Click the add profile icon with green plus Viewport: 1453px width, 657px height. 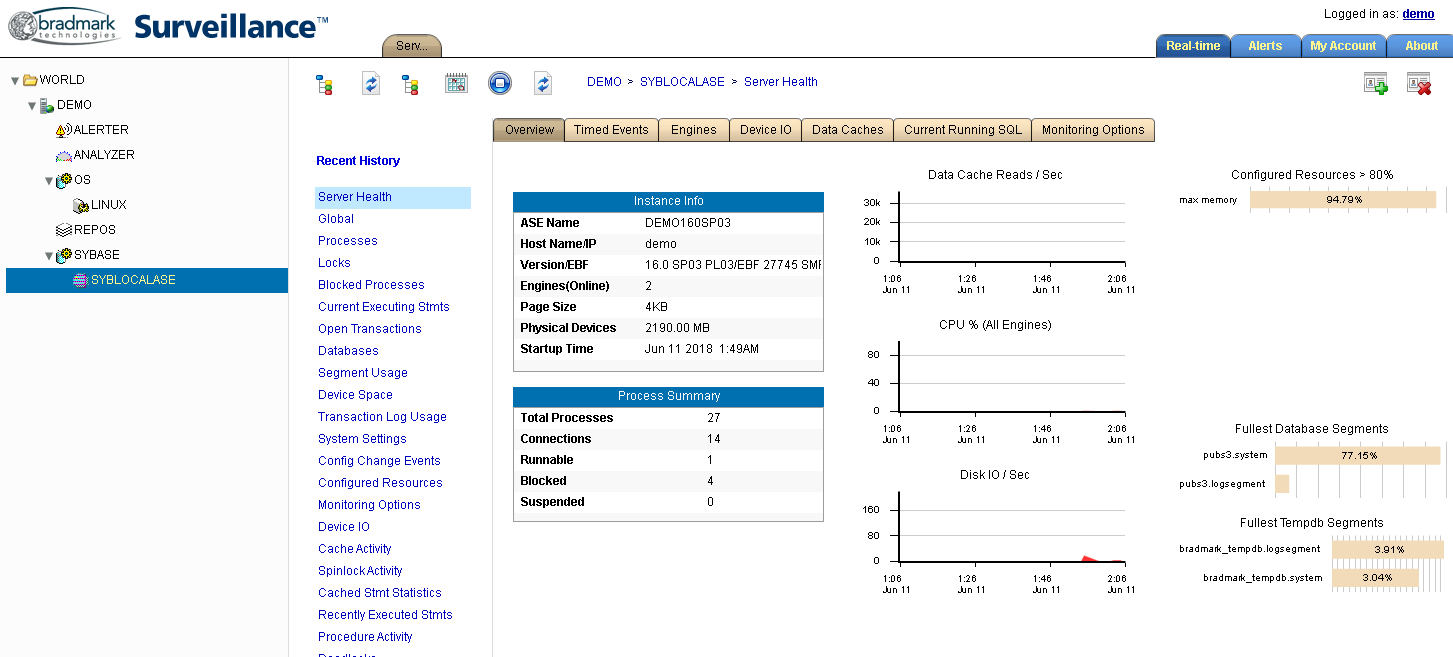1376,84
